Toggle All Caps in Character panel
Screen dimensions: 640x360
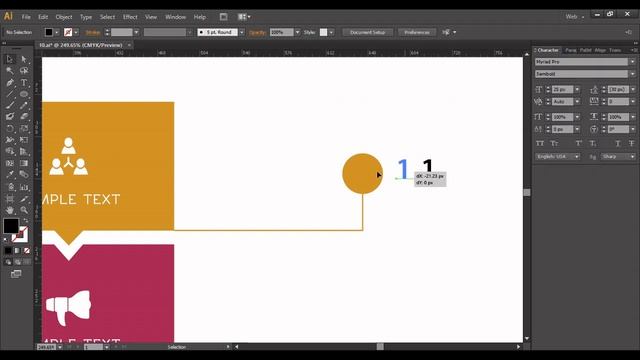pos(540,143)
